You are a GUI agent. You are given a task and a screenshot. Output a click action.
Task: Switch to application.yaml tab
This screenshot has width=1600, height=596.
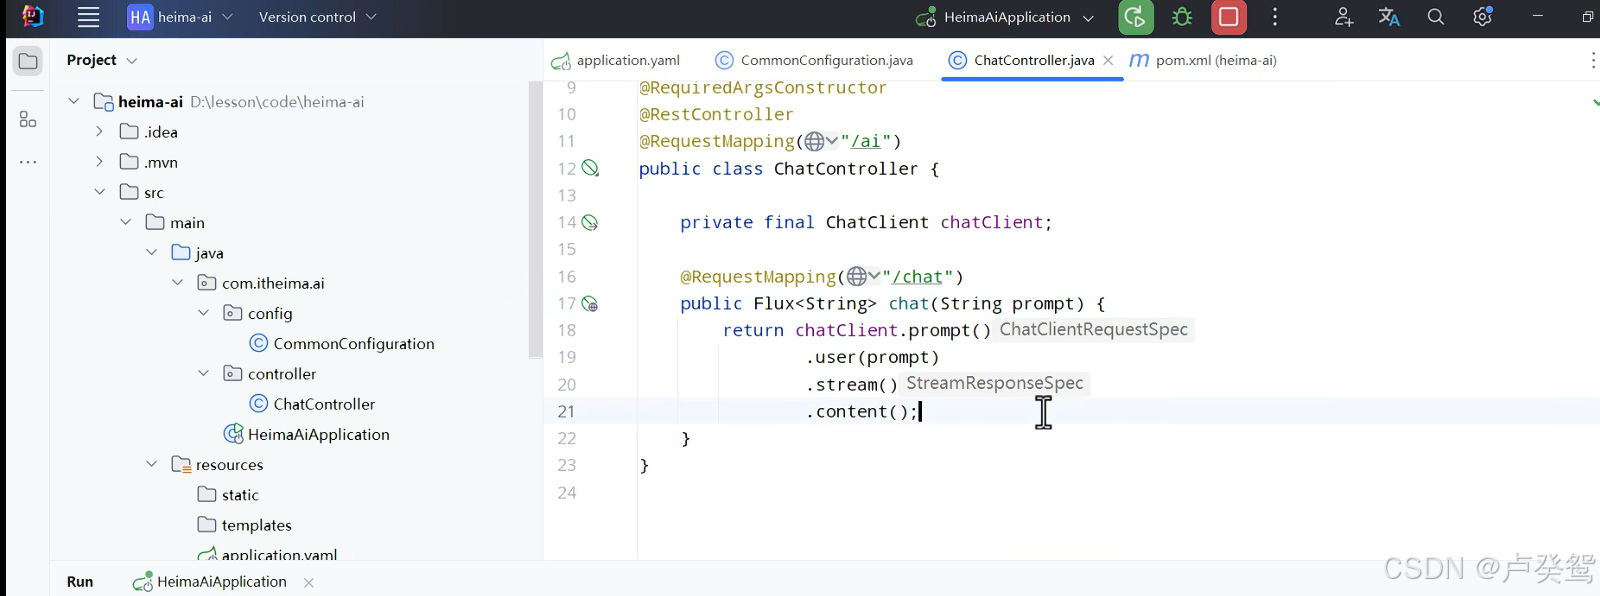click(616, 61)
